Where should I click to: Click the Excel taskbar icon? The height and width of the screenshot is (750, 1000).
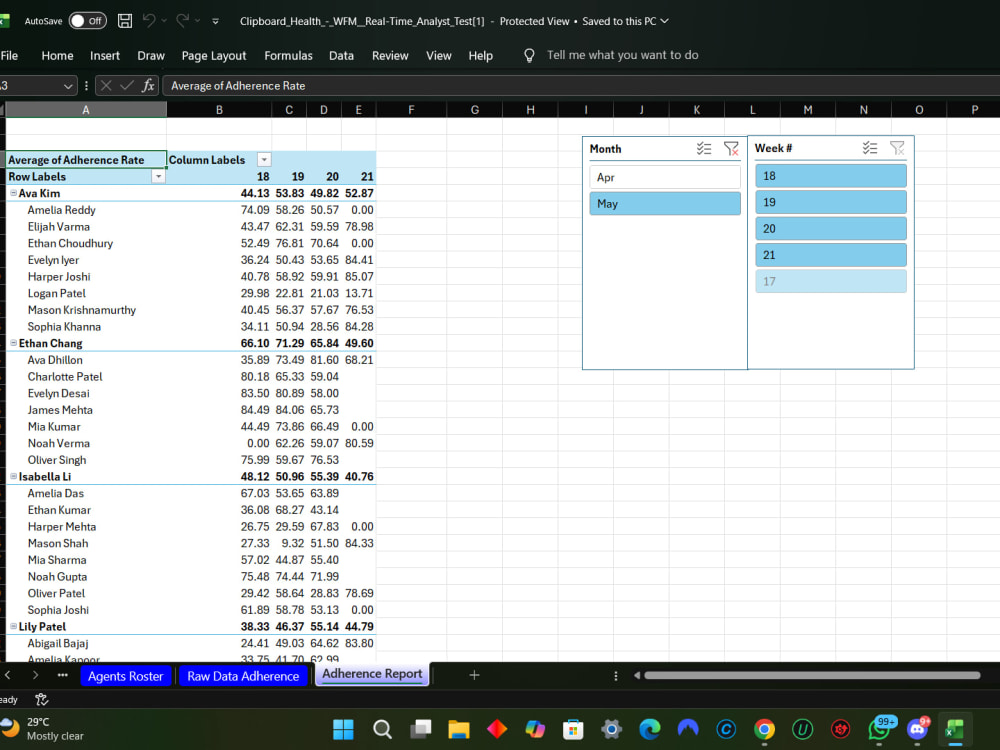pos(955,729)
